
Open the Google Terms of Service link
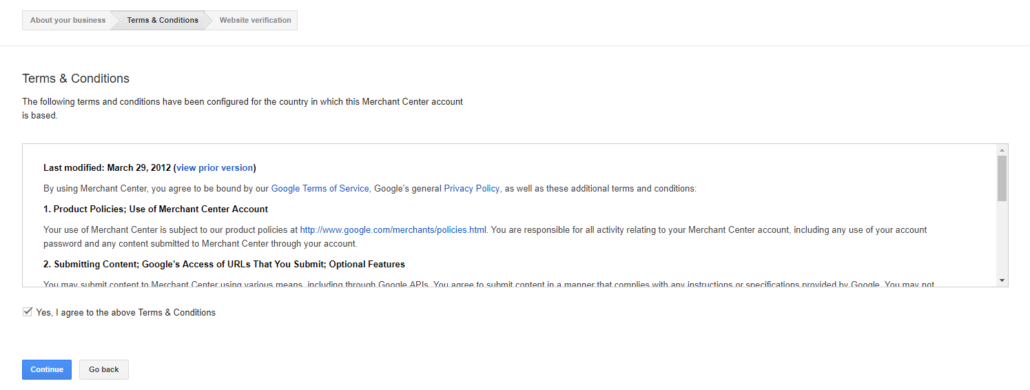coord(320,188)
